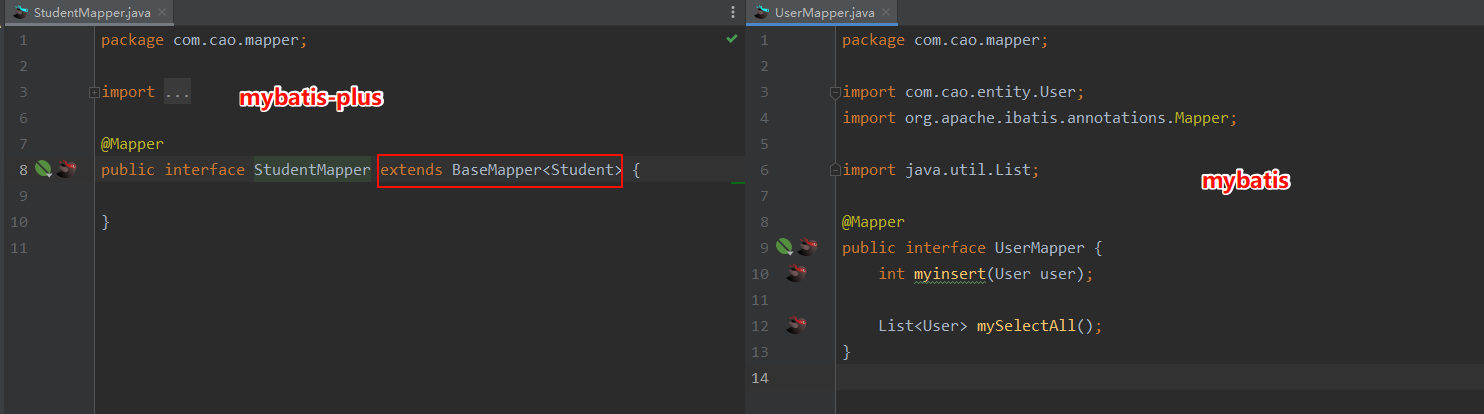Click 'BaseMapper<Student>' in the extends clause
Image resolution: width=1484 pixels, height=414 pixels.
(537, 170)
